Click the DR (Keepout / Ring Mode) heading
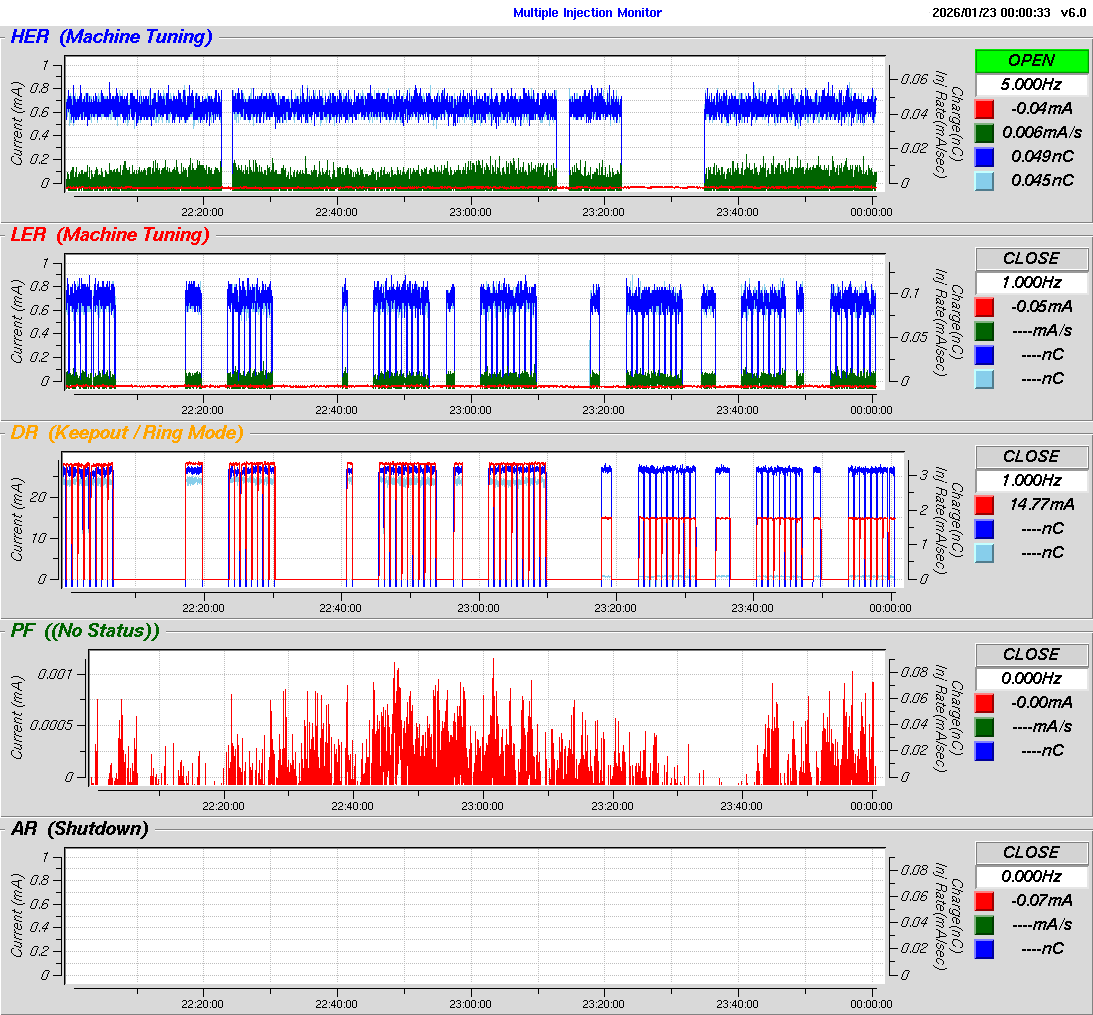 (126, 433)
